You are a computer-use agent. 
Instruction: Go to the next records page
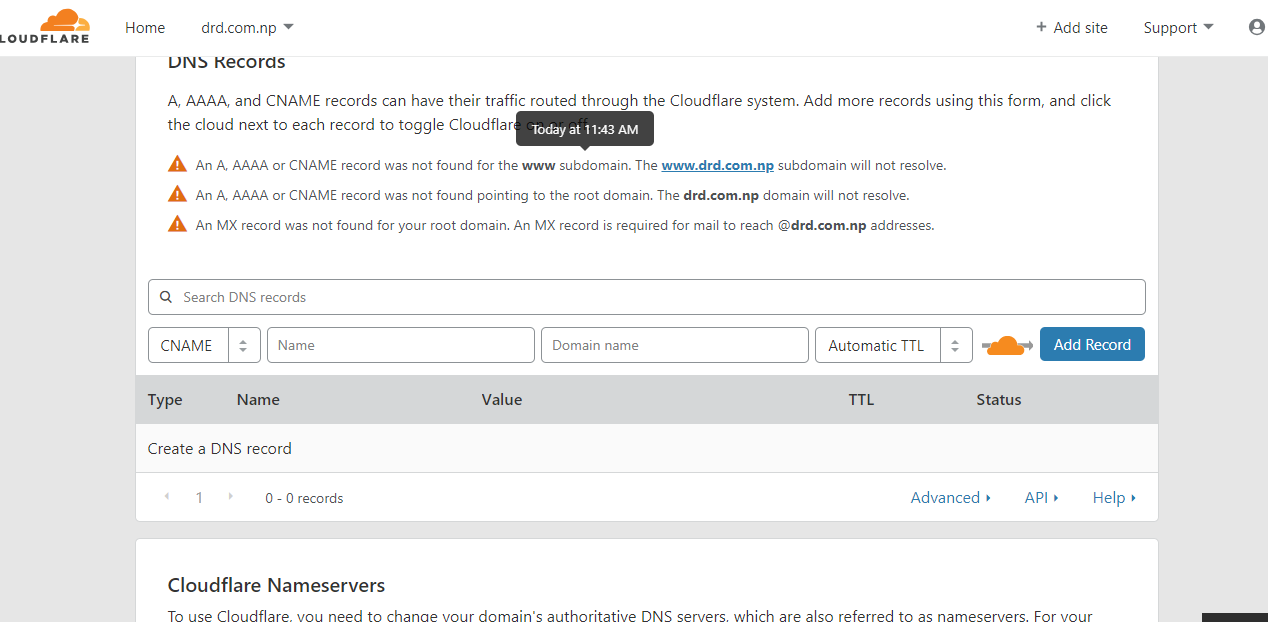[231, 497]
